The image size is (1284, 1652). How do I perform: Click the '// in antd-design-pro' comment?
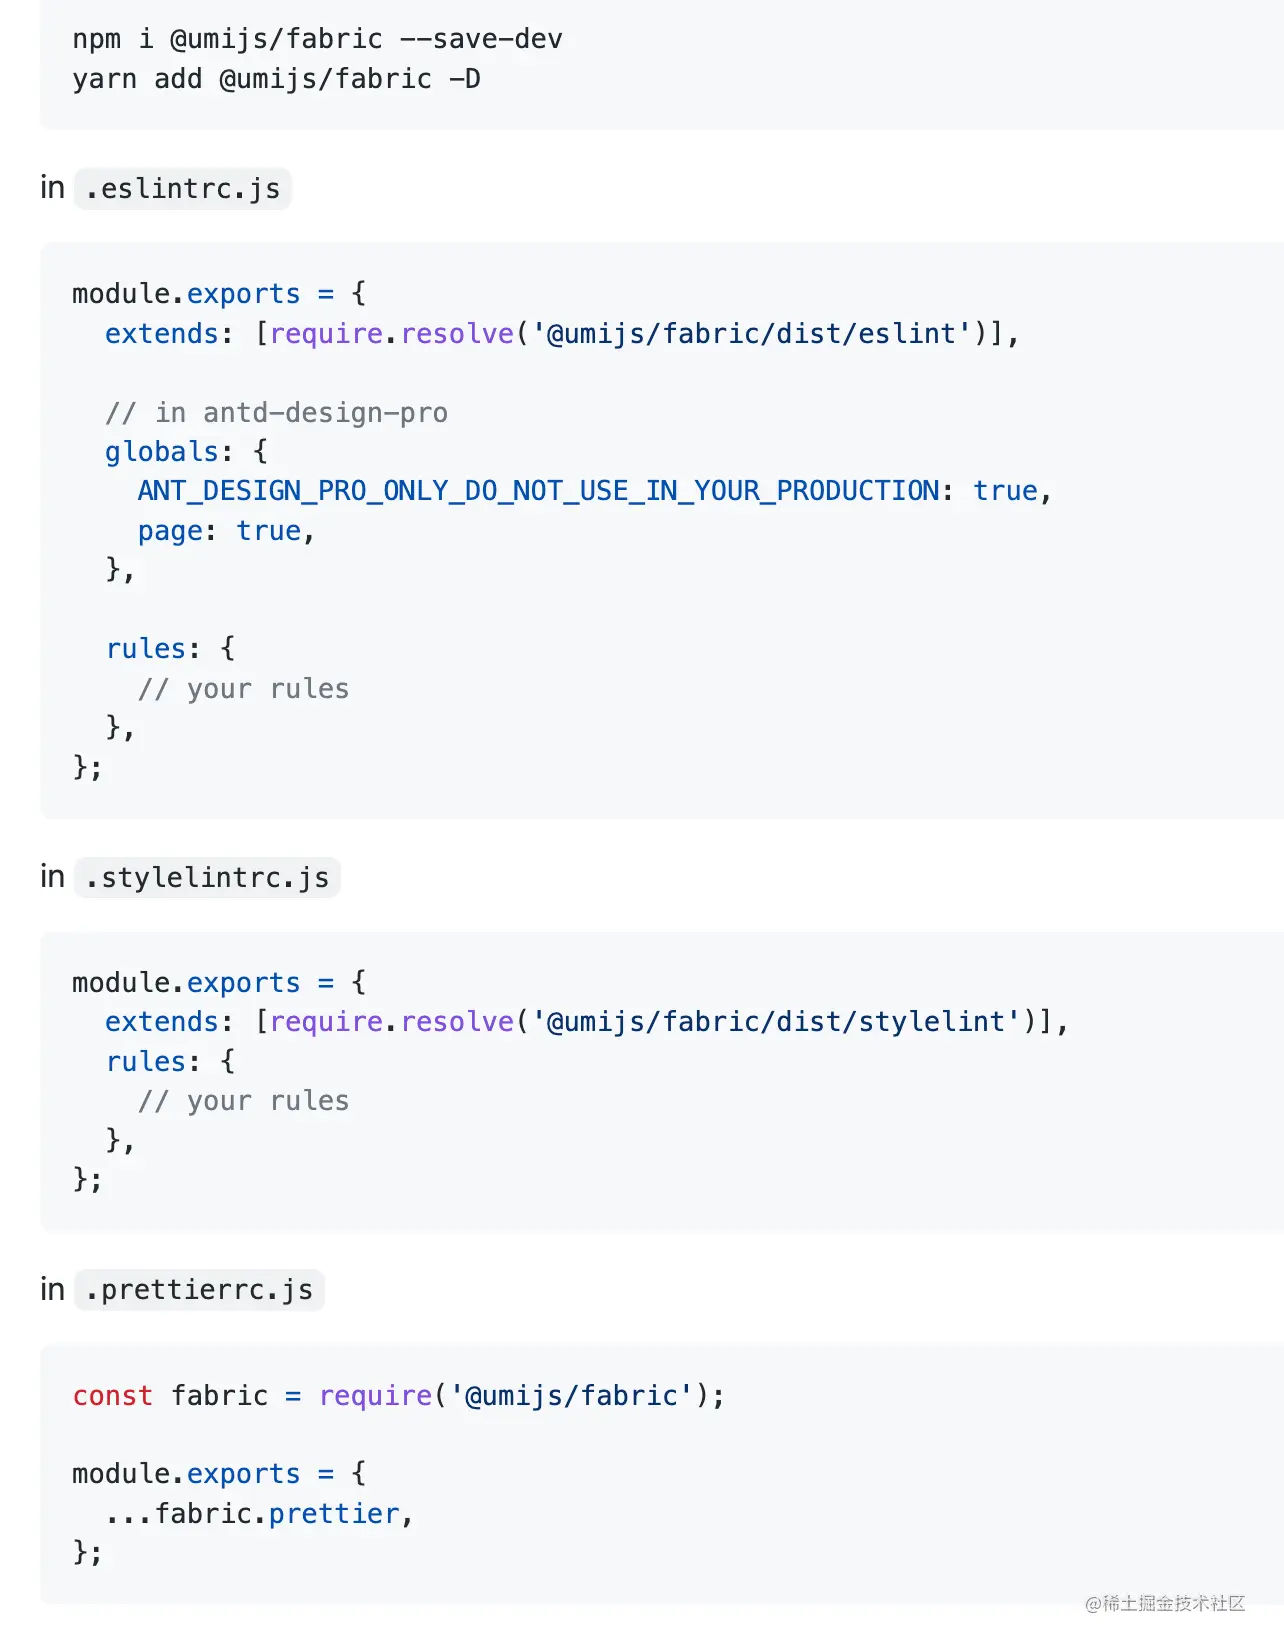coord(276,413)
